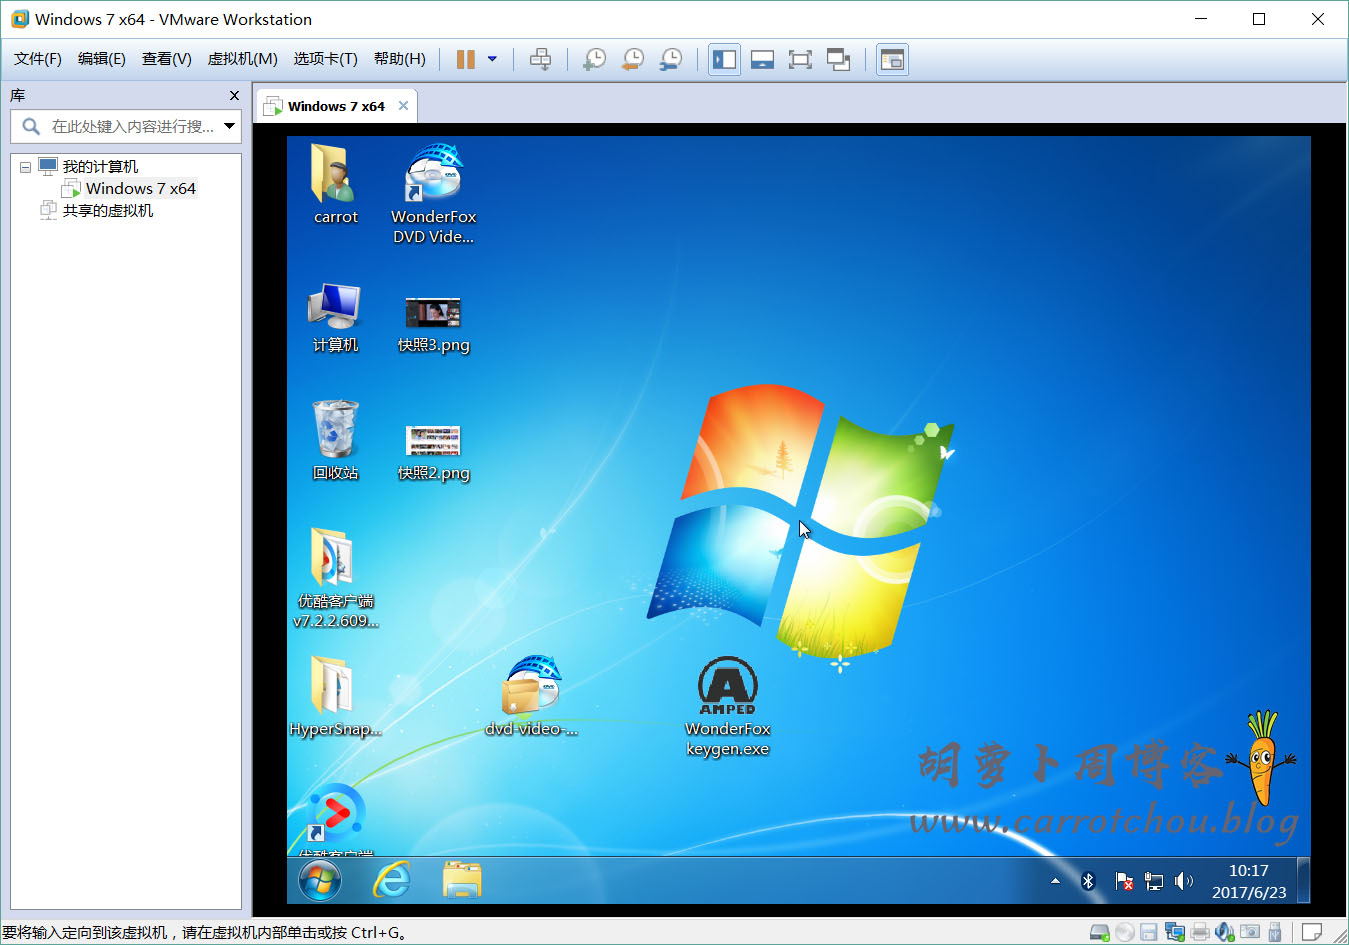Select Windows 7 x64 in the library
Image resolution: width=1349 pixels, height=945 pixels.
[140, 189]
